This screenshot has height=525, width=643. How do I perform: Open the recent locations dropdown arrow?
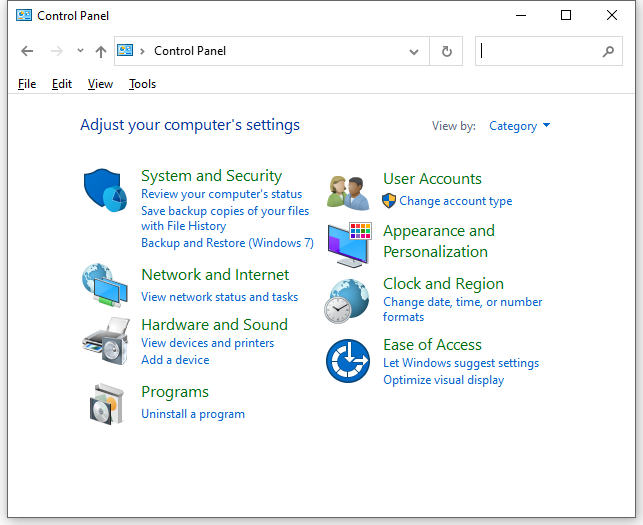pos(80,51)
